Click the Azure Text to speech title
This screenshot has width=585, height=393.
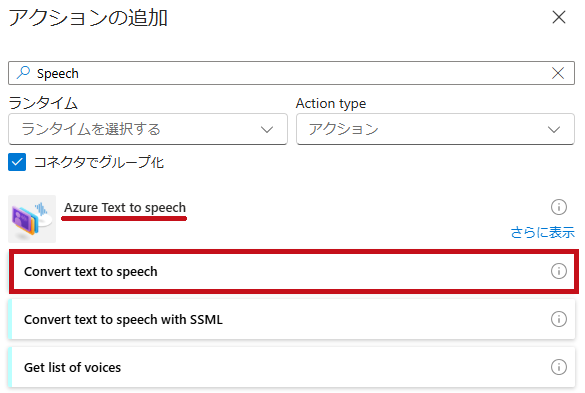tap(125, 208)
